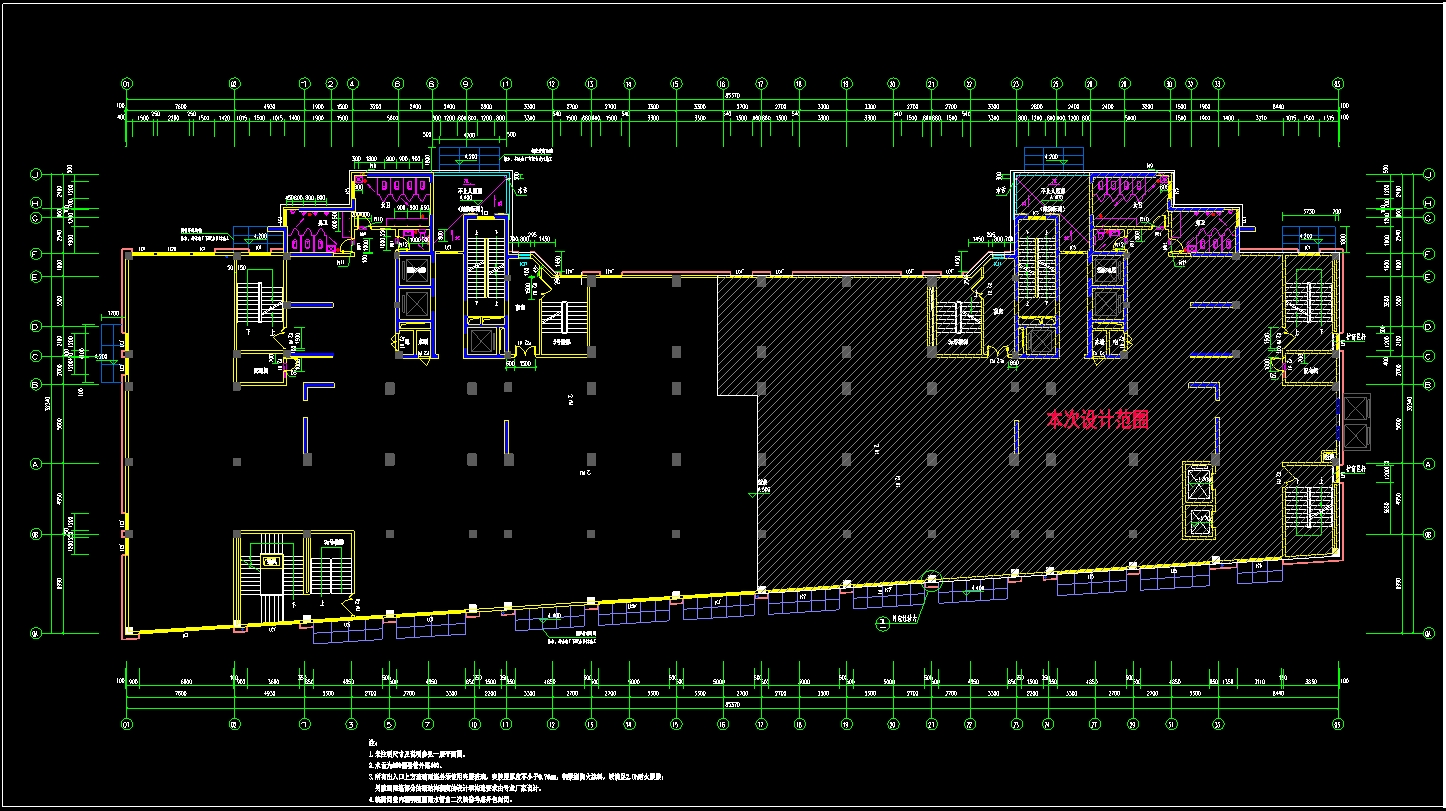The image size is (1446, 811).
Task: Click the red "本次设计范围" label
Action: pyautogui.click(x=1097, y=421)
